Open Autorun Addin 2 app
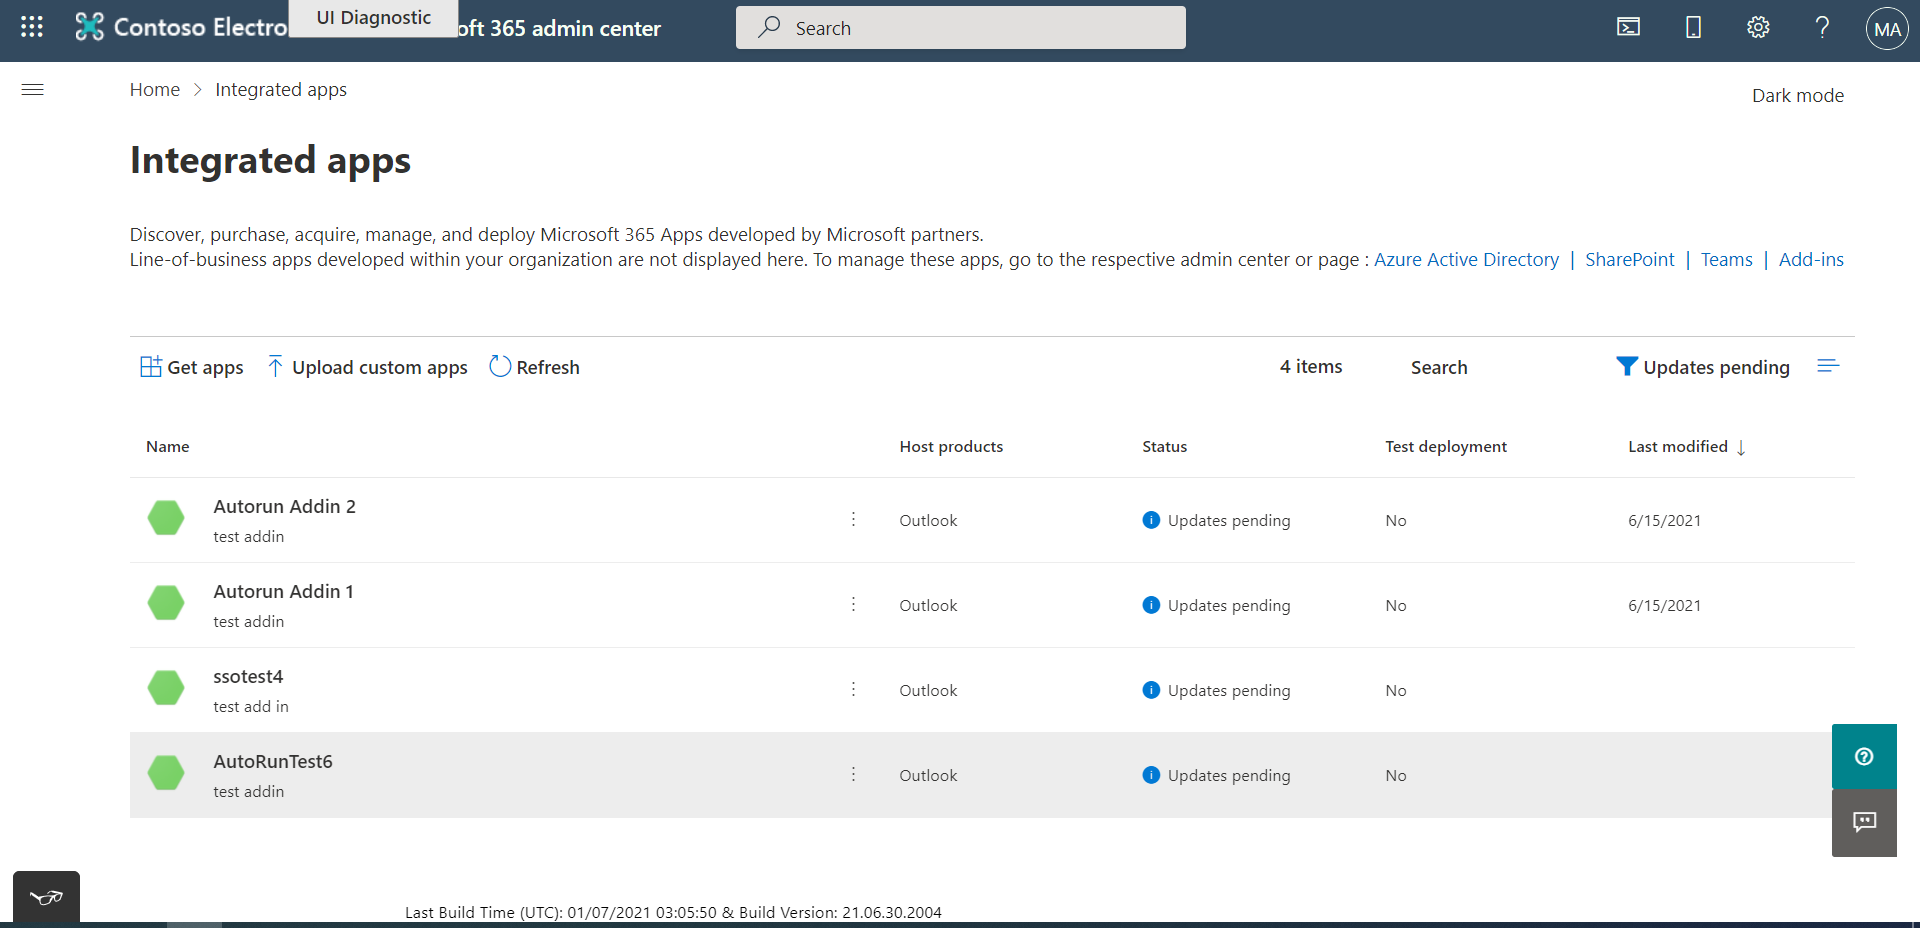Image resolution: width=1920 pixels, height=928 pixels. (284, 507)
